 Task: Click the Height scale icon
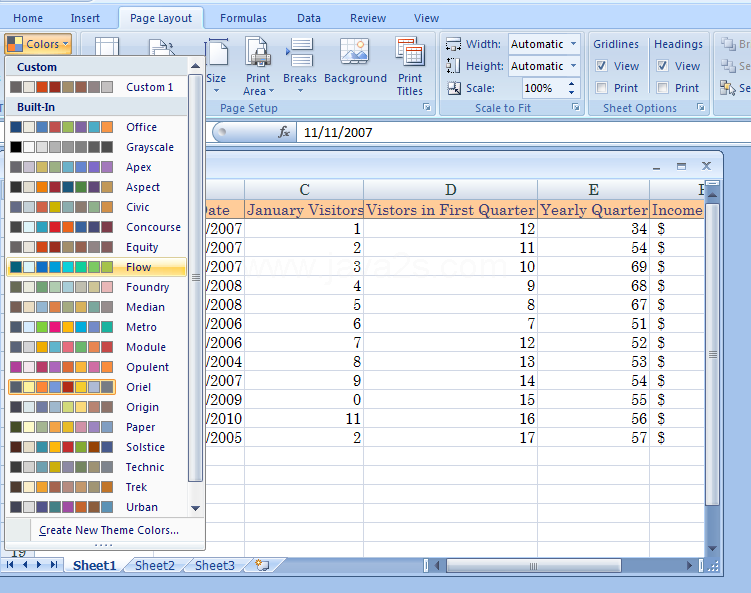(453, 66)
